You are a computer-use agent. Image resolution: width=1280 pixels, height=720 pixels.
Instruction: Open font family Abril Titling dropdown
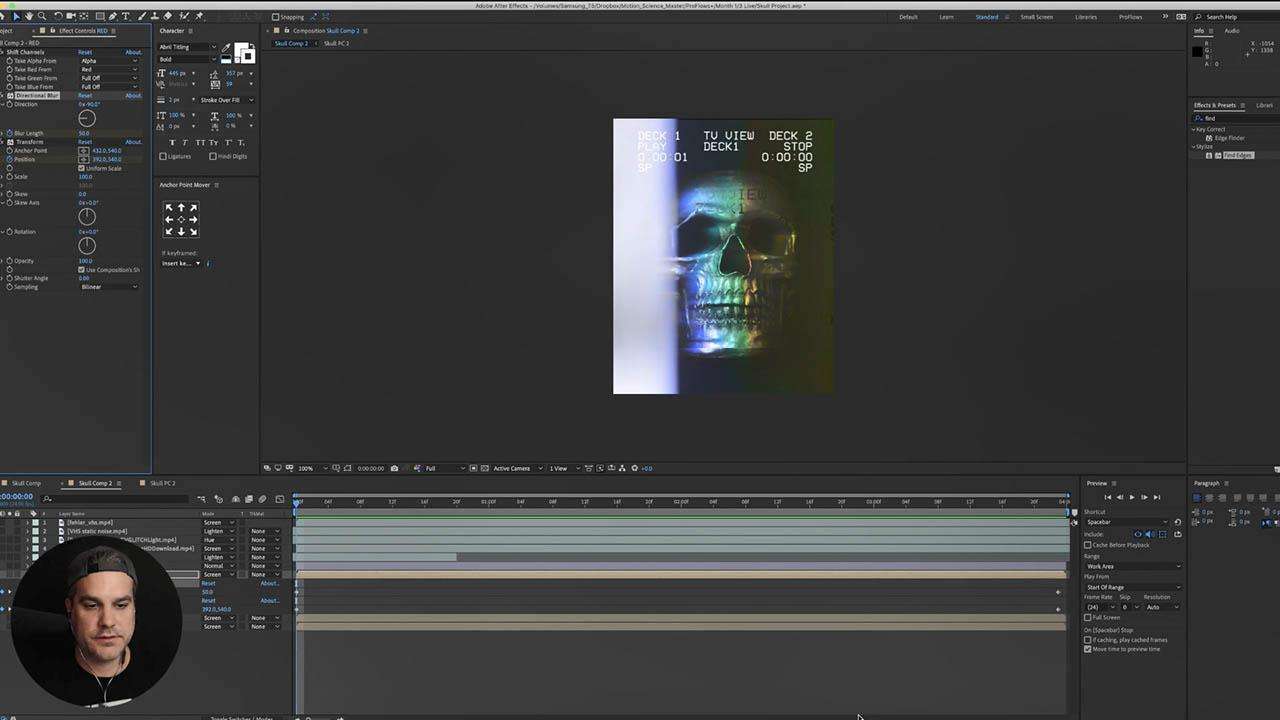pos(187,47)
